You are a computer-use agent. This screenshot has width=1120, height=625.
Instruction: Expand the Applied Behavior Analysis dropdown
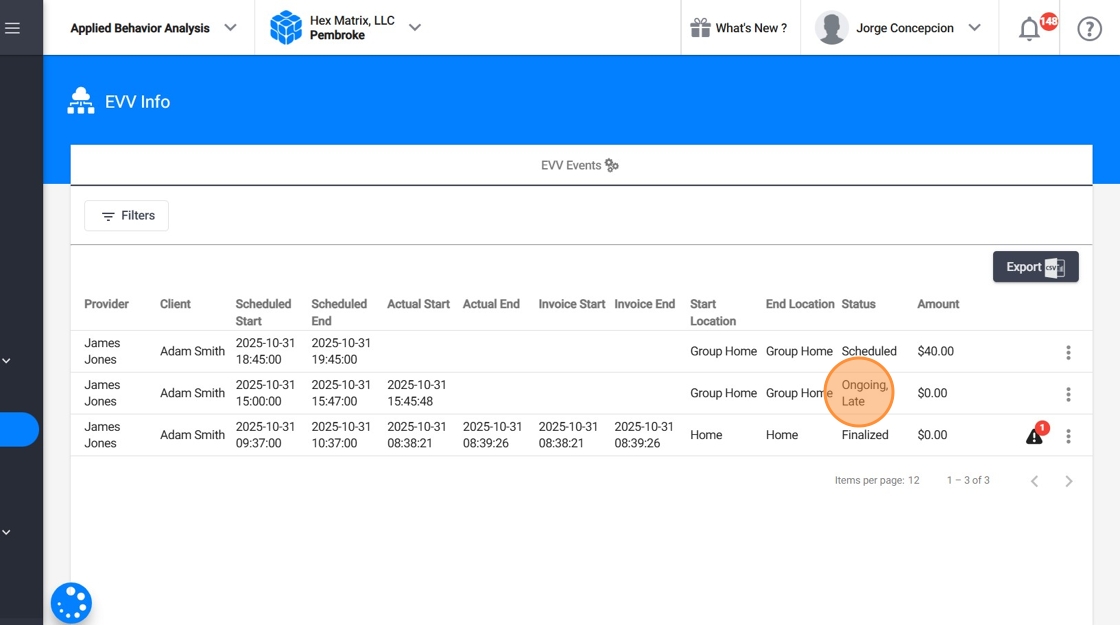[230, 28]
